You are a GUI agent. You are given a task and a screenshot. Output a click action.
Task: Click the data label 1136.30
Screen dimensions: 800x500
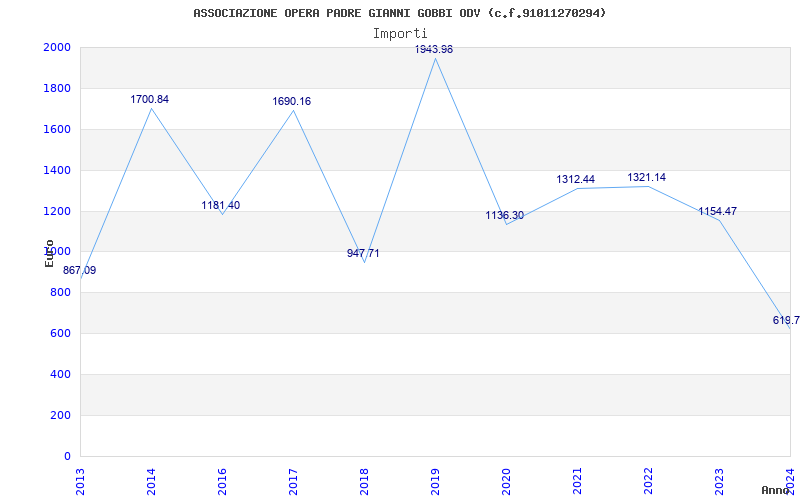point(505,216)
